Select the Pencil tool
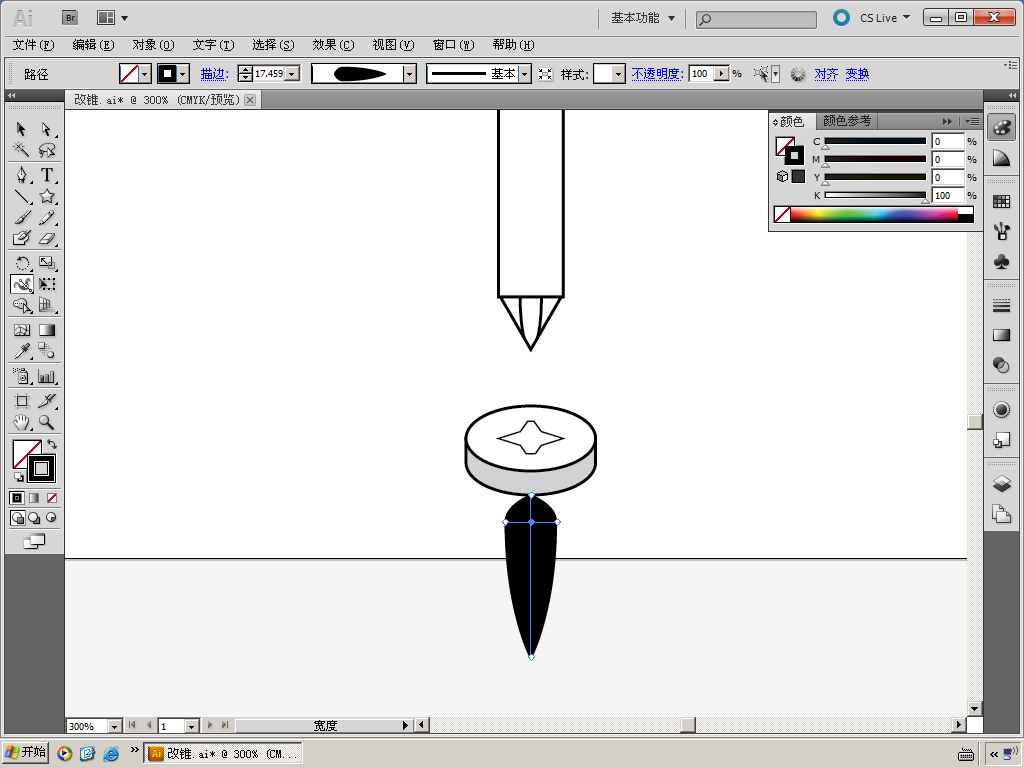 click(46, 217)
